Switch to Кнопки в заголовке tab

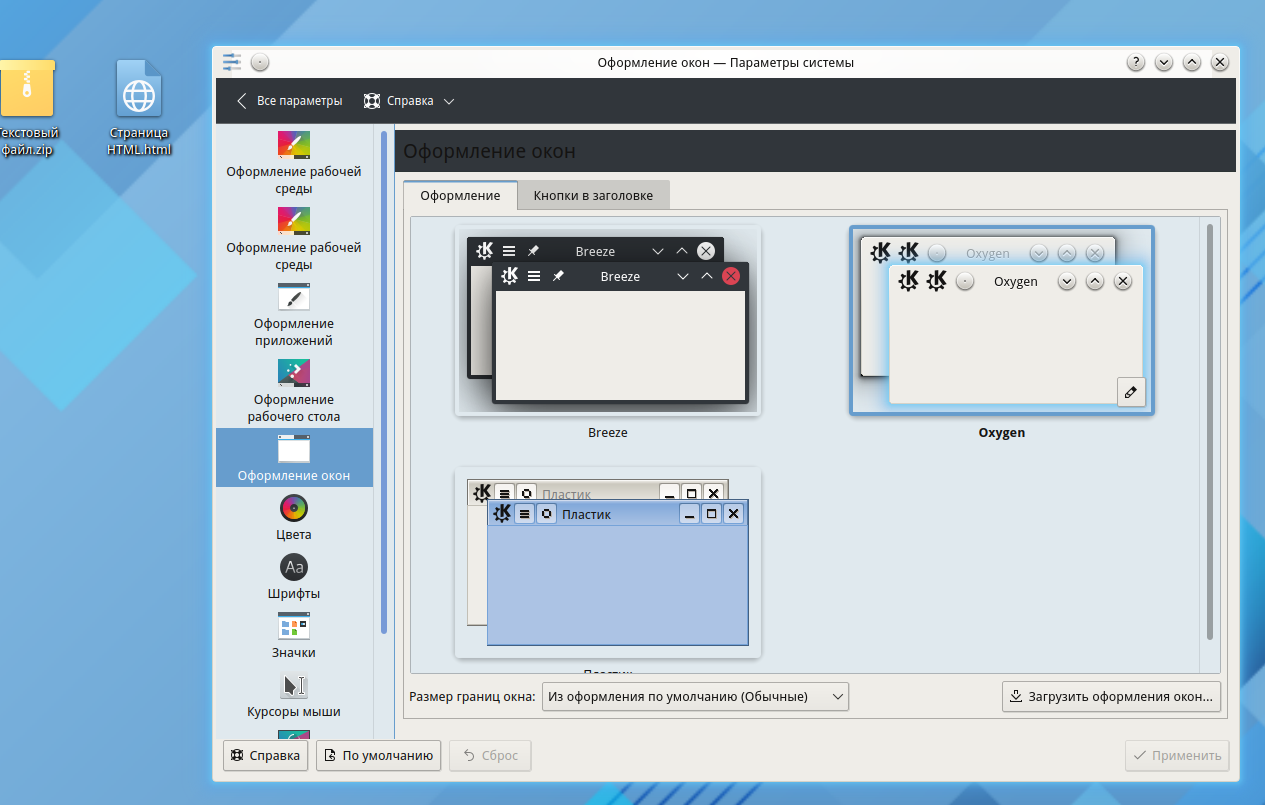593,195
